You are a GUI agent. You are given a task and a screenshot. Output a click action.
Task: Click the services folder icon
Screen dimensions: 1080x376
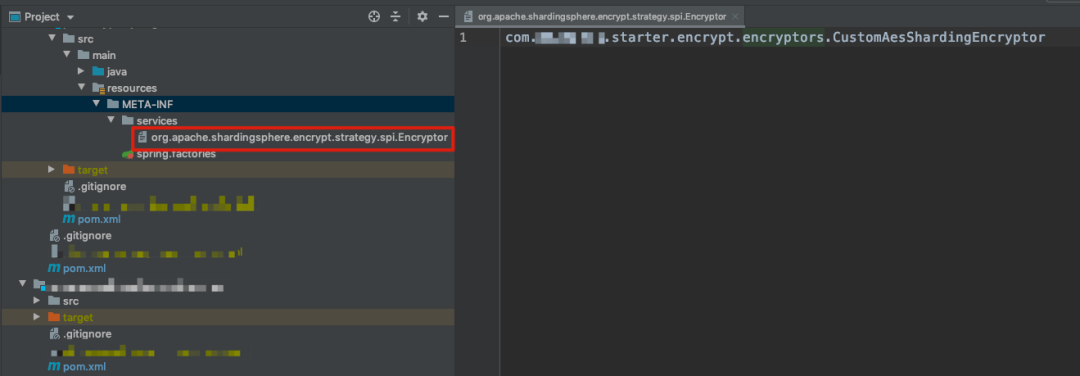point(127,121)
